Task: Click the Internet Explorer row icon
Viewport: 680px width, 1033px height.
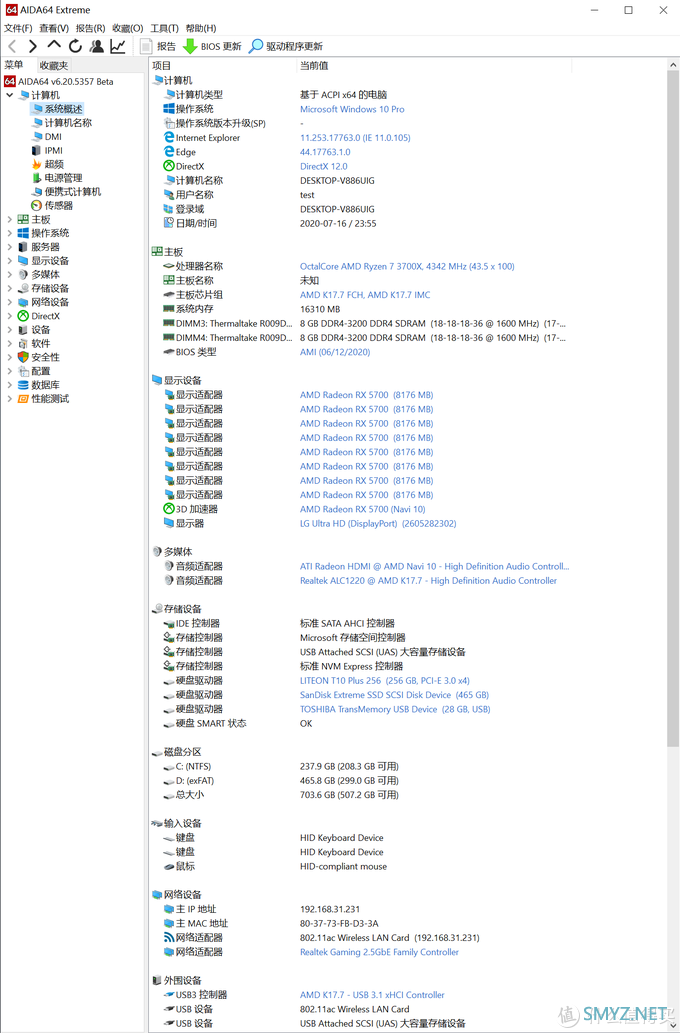Action: click(x=169, y=138)
